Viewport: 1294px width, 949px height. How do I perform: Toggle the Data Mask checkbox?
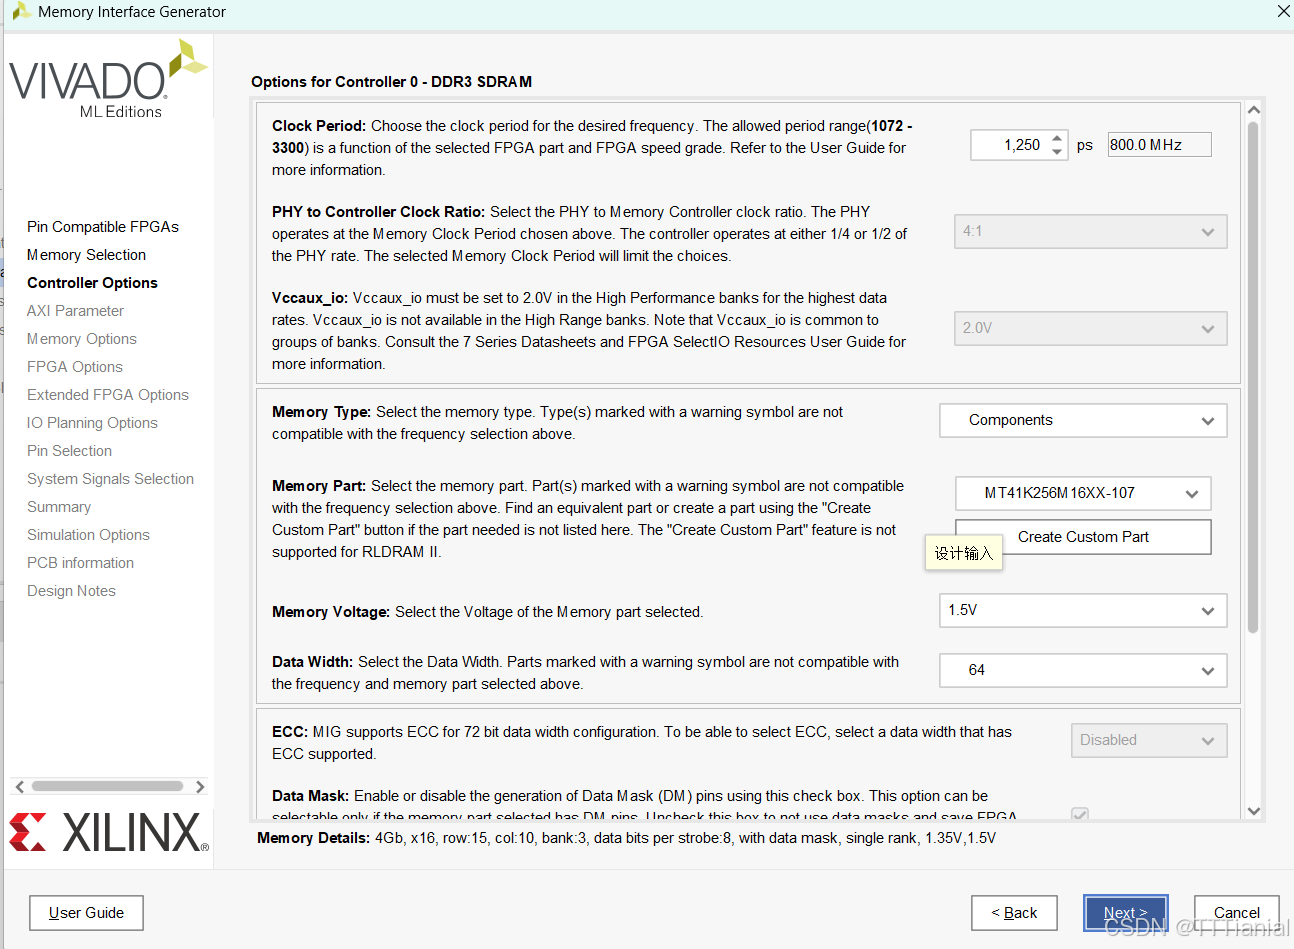click(1080, 814)
